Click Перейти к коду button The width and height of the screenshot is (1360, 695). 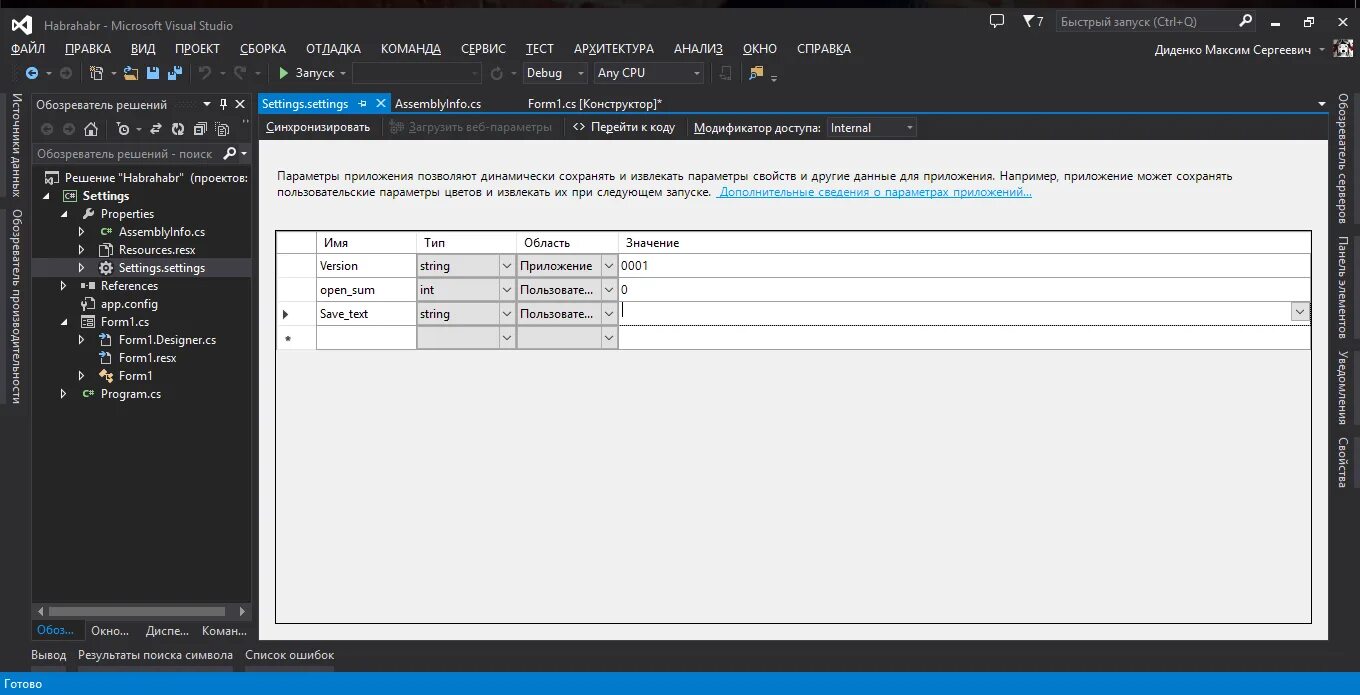click(x=624, y=127)
